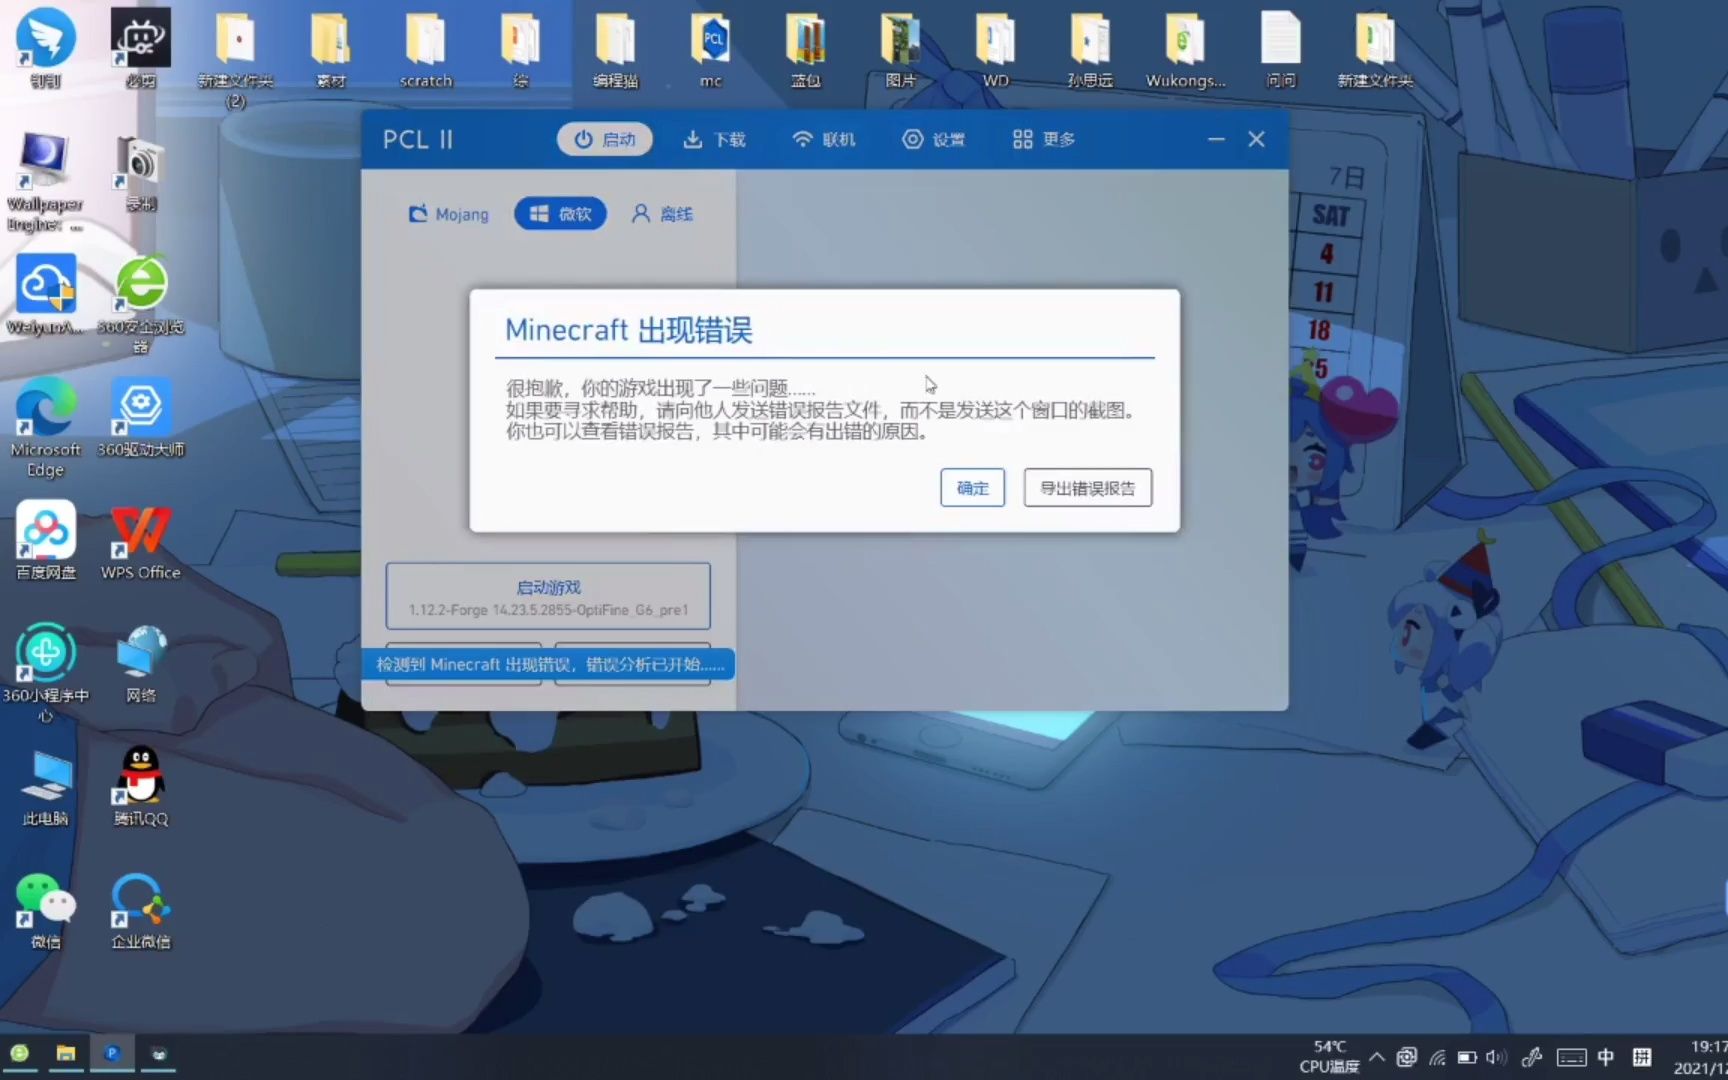Open File Explorer from the taskbar
1728x1080 pixels.
point(66,1054)
